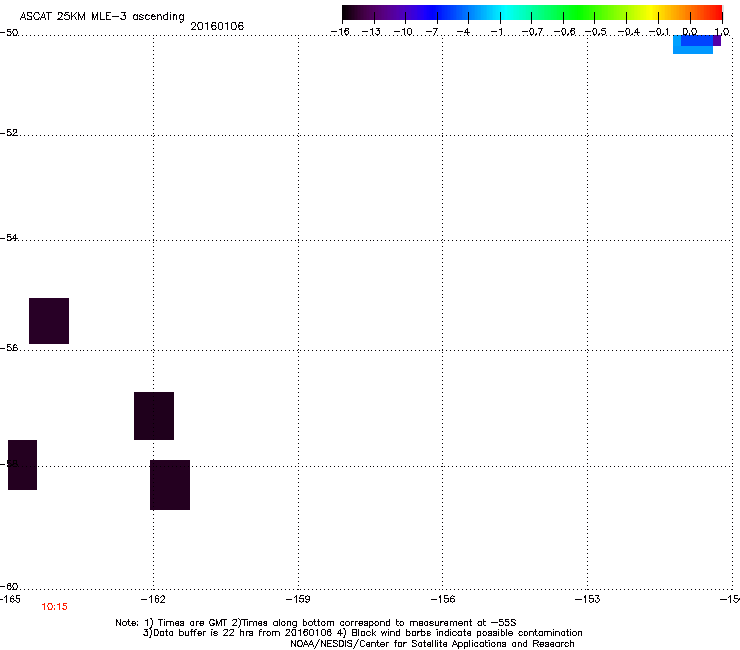The image size is (740, 650).
Task: Click the dark block above -58 line at -162
Action: pyautogui.click(x=154, y=416)
